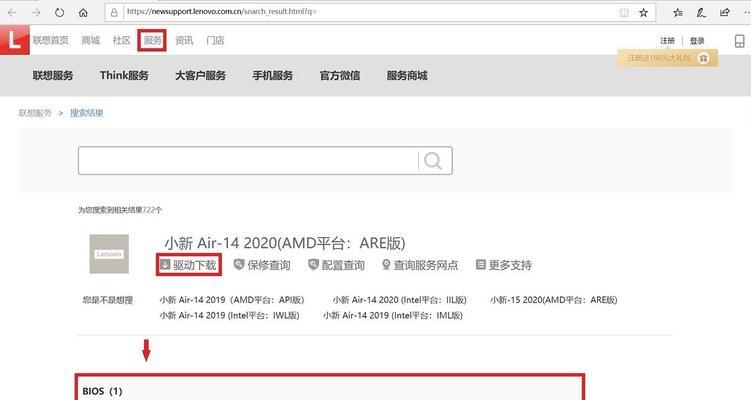The image size is (751, 400).
Task: Reload the page with the refresh icon
Action: point(59,12)
